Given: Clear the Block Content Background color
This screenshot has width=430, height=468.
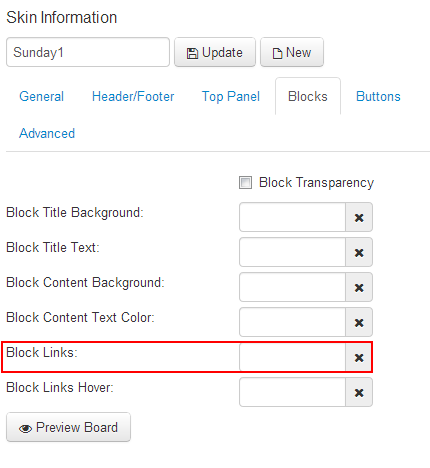Looking at the screenshot, I should coord(359,287).
